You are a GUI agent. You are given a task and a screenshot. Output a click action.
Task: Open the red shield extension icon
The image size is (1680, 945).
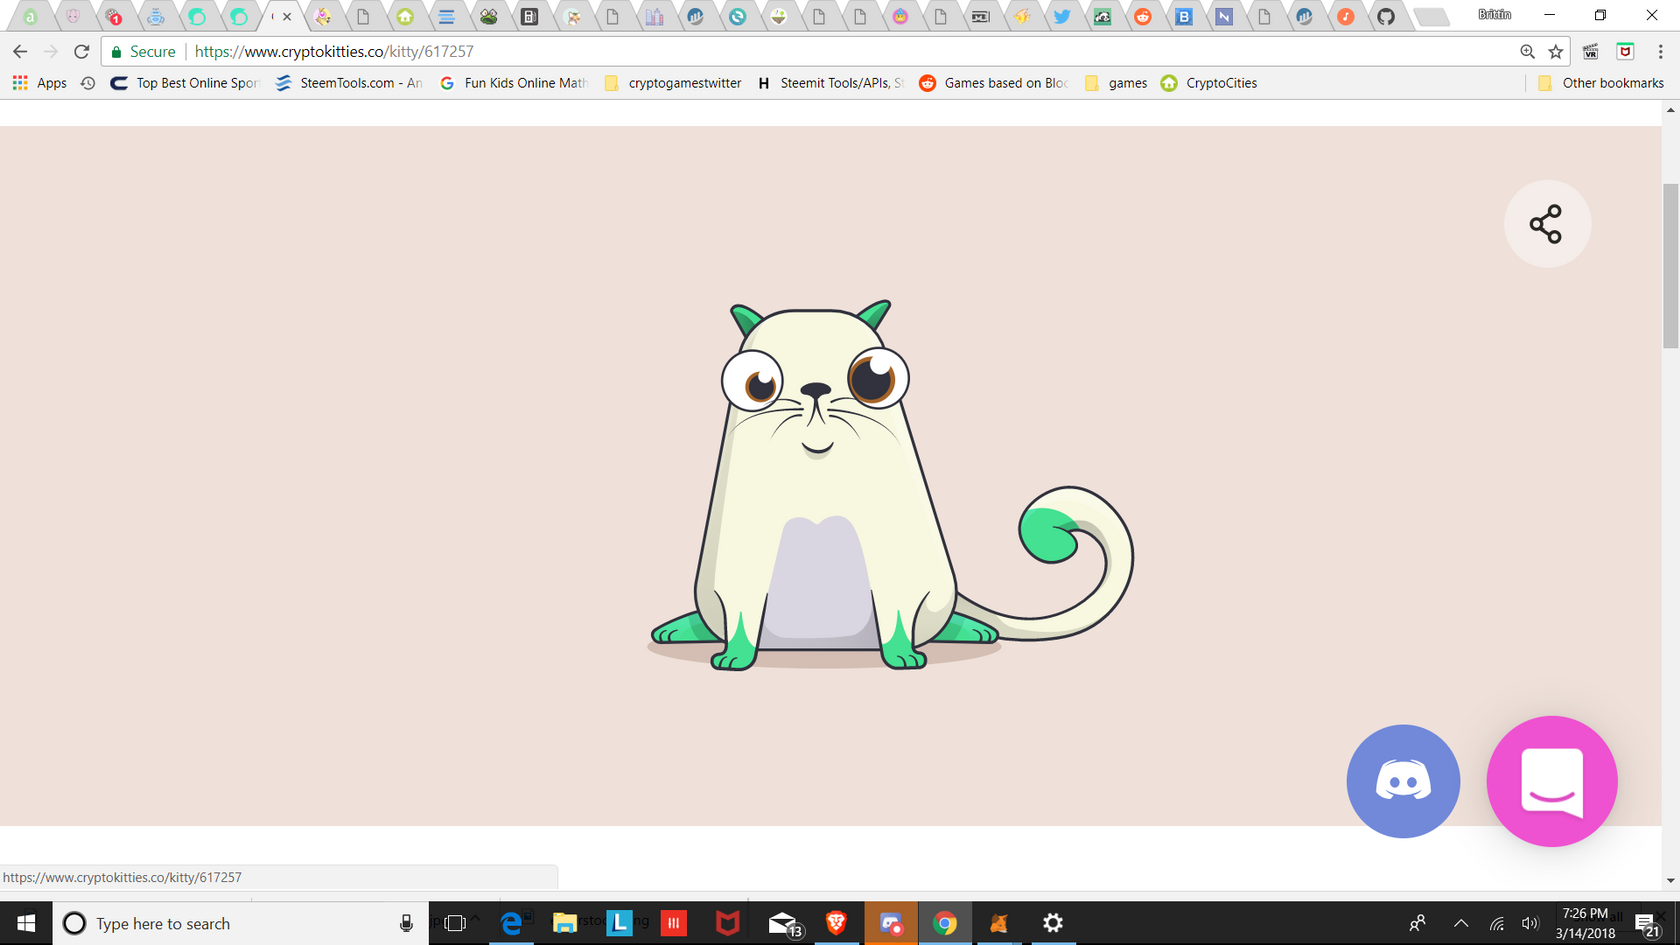[1625, 51]
